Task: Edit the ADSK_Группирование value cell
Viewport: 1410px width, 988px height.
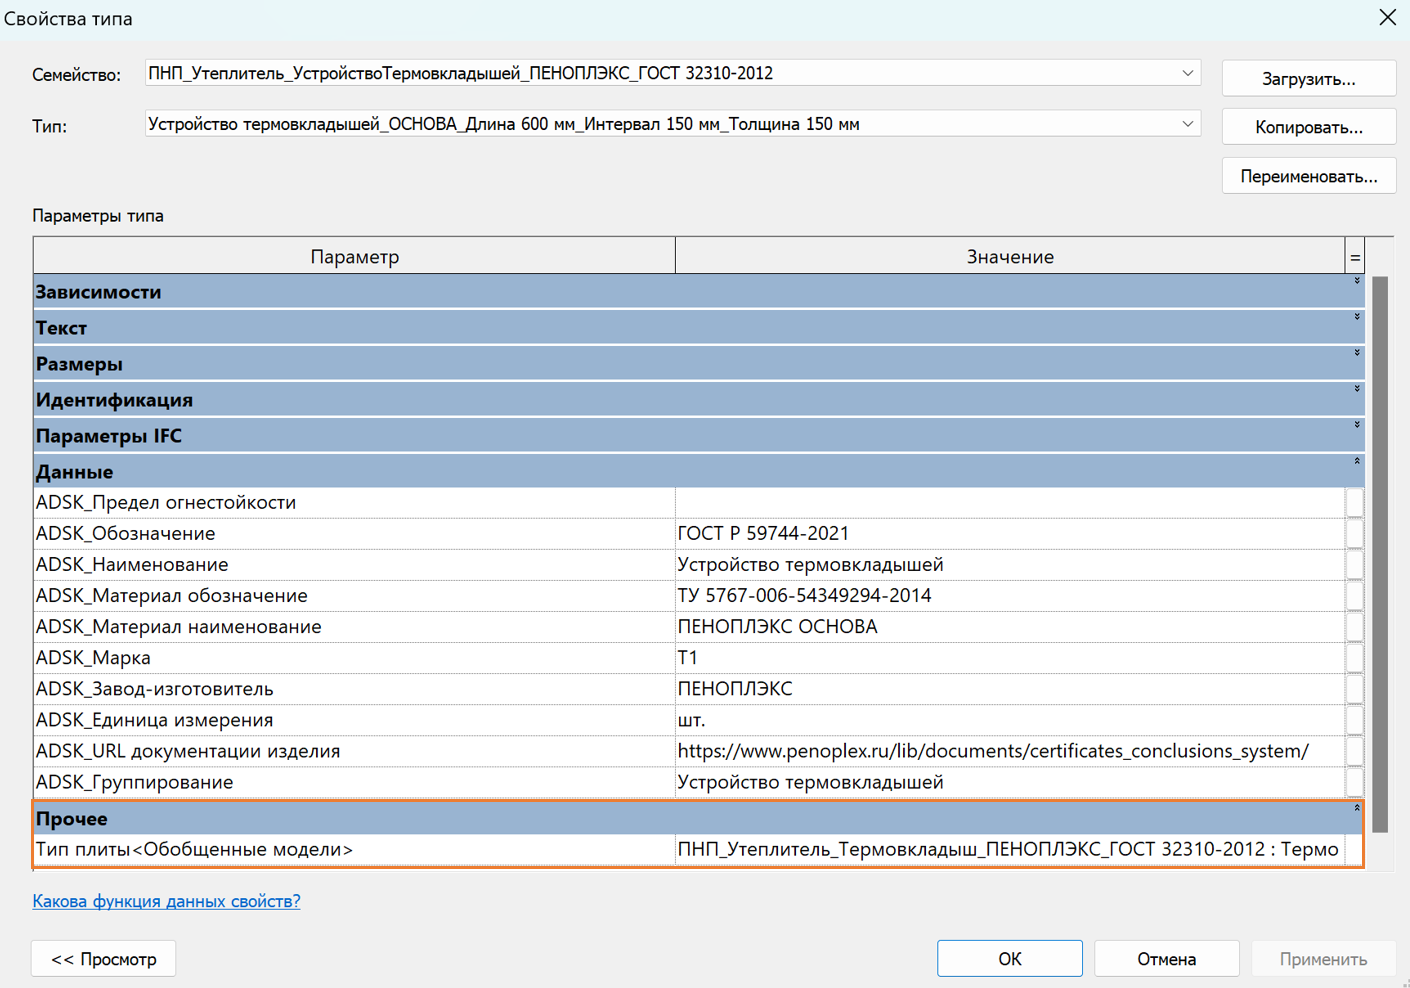Action: pos(1010,781)
